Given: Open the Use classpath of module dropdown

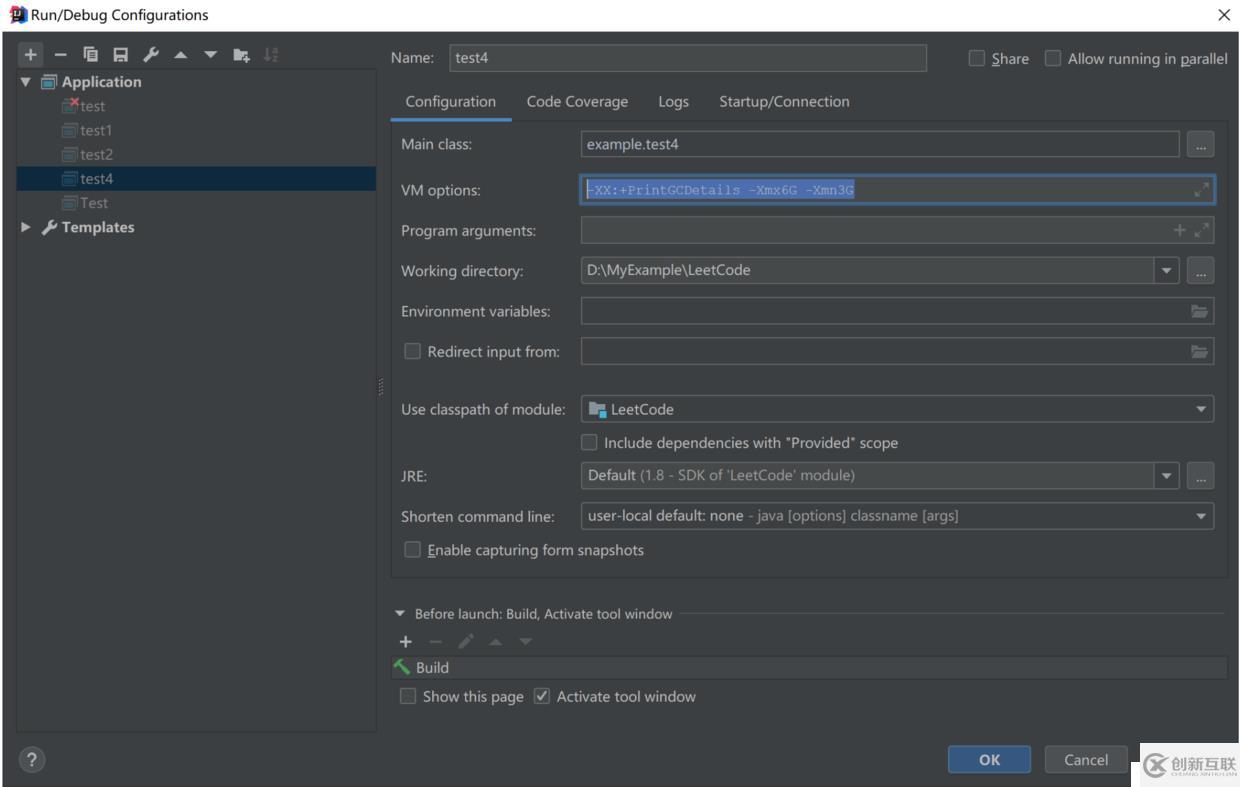Looking at the screenshot, I should point(1200,409).
